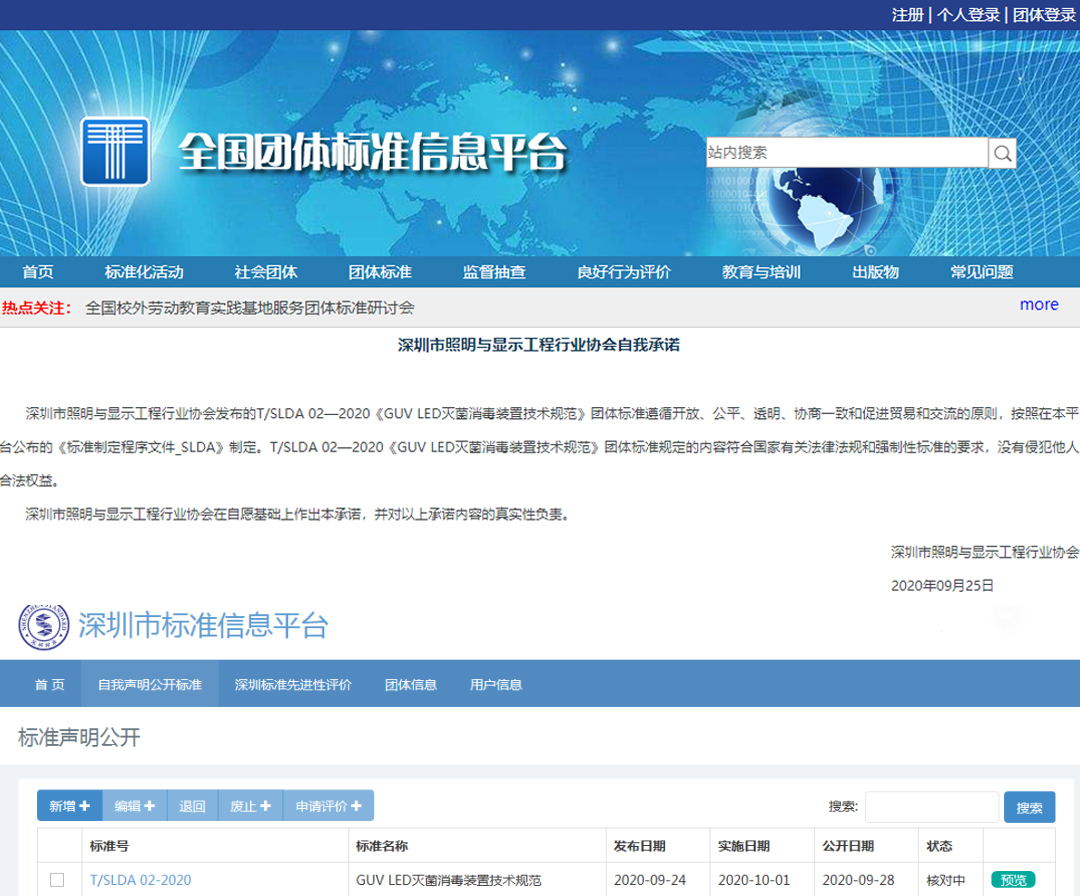Screen dimensions: 1080x896
Task: Click the 'more' hot topics link
Action: [1039, 305]
